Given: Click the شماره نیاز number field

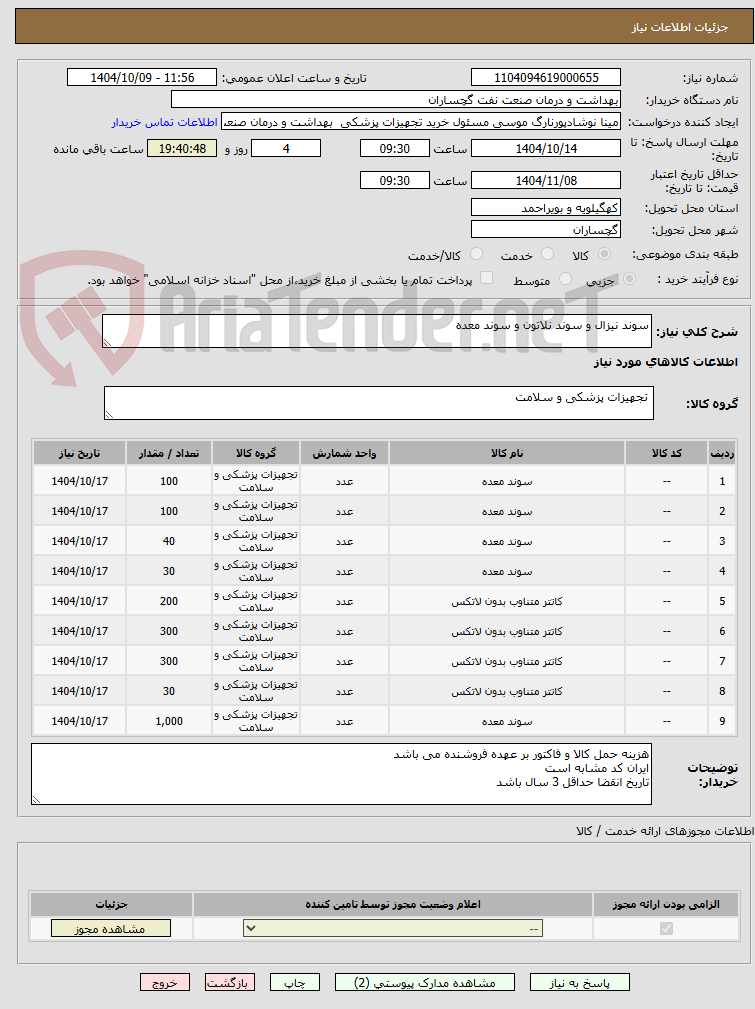Looking at the screenshot, I should point(546,78).
